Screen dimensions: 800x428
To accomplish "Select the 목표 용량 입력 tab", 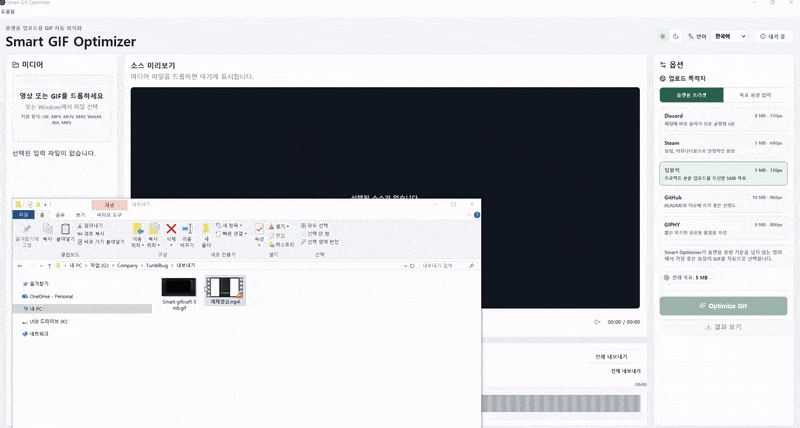I will click(755, 95).
